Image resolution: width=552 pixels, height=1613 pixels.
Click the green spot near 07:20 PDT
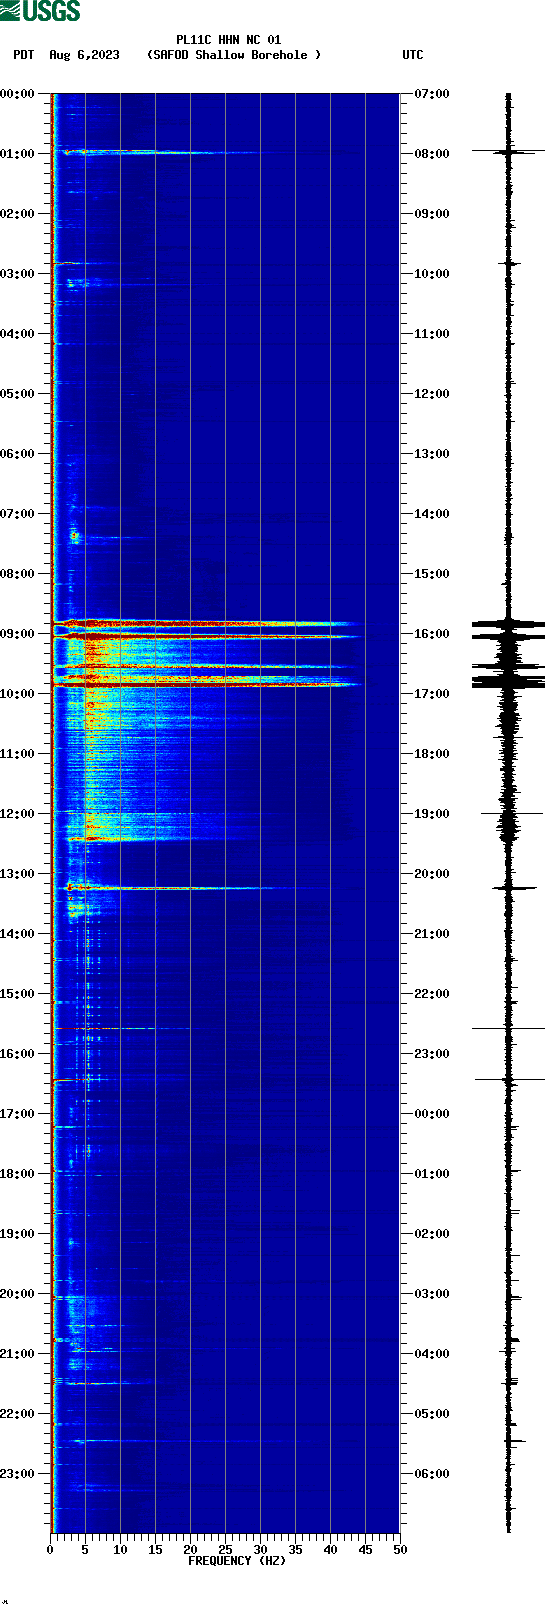(74, 536)
